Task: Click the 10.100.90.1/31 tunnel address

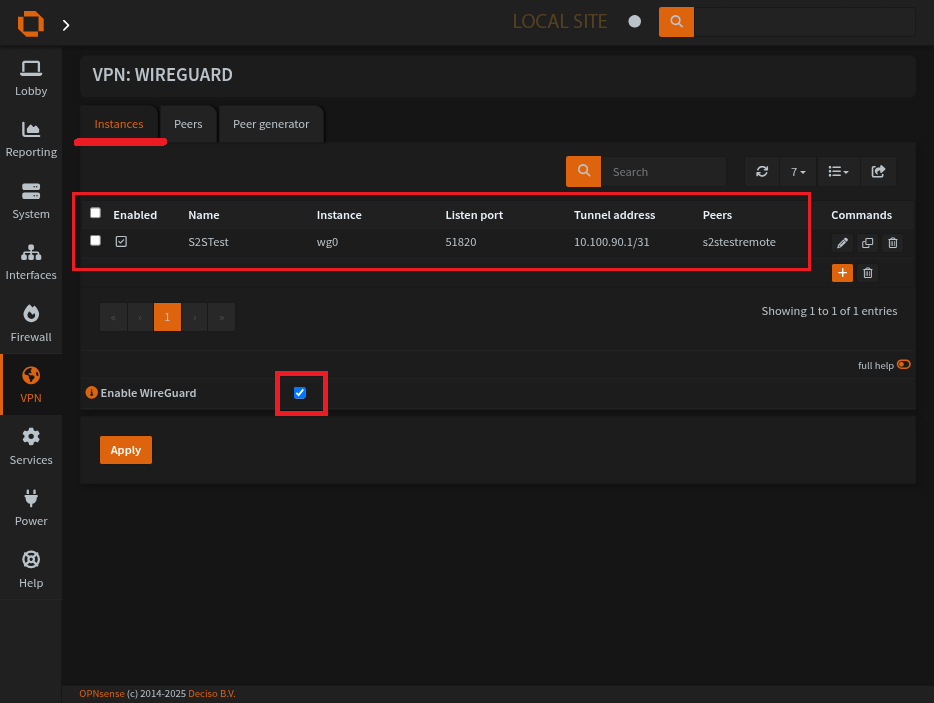Action: pyautogui.click(x=612, y=242)
